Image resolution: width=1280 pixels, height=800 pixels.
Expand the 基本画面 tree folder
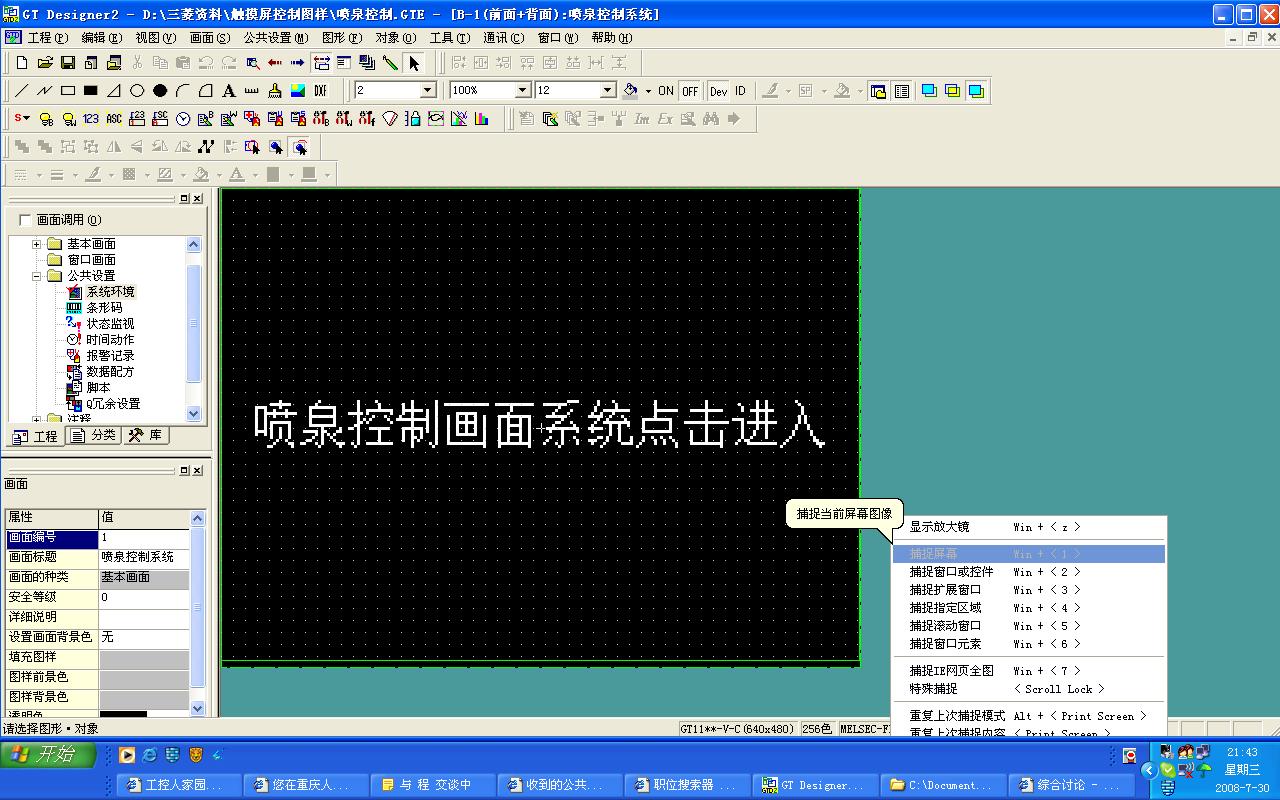coord(37,244)
